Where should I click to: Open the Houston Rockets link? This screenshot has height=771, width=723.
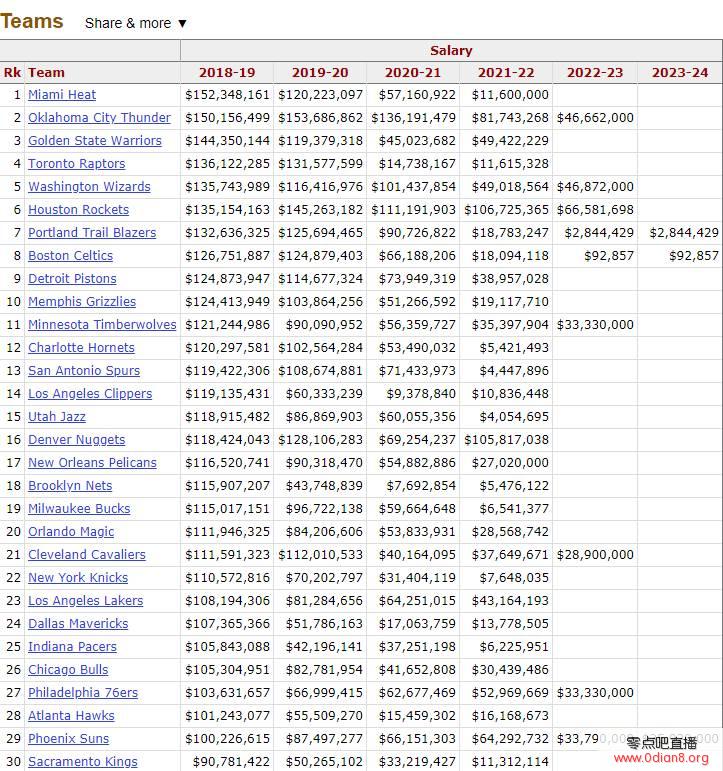click(x=79, y=209)
